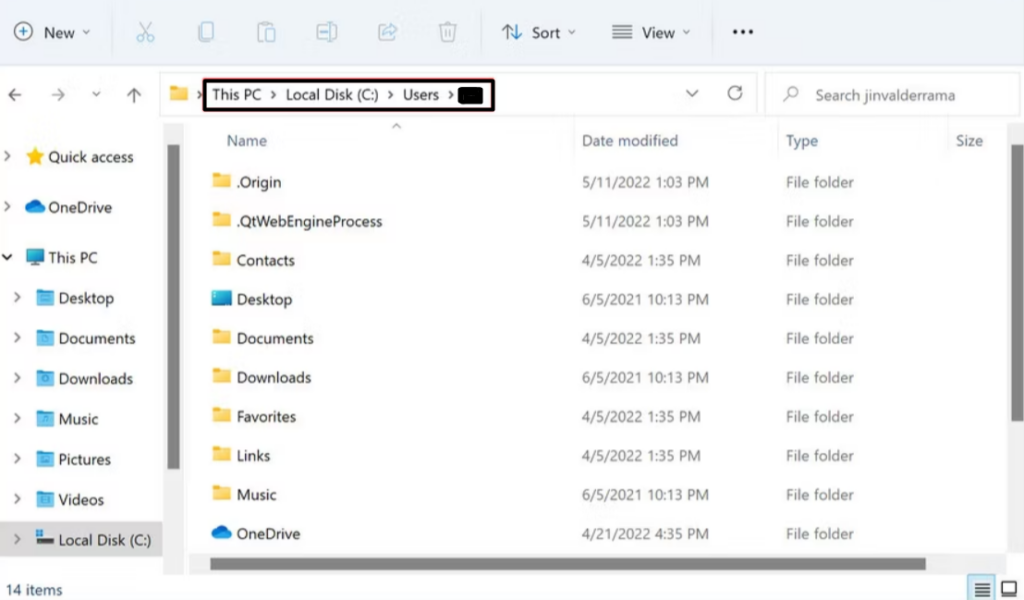This screenshot has height=600, width=1024.
Task: Collapse the This PC tree node
Action: click(x=9, y=257)
